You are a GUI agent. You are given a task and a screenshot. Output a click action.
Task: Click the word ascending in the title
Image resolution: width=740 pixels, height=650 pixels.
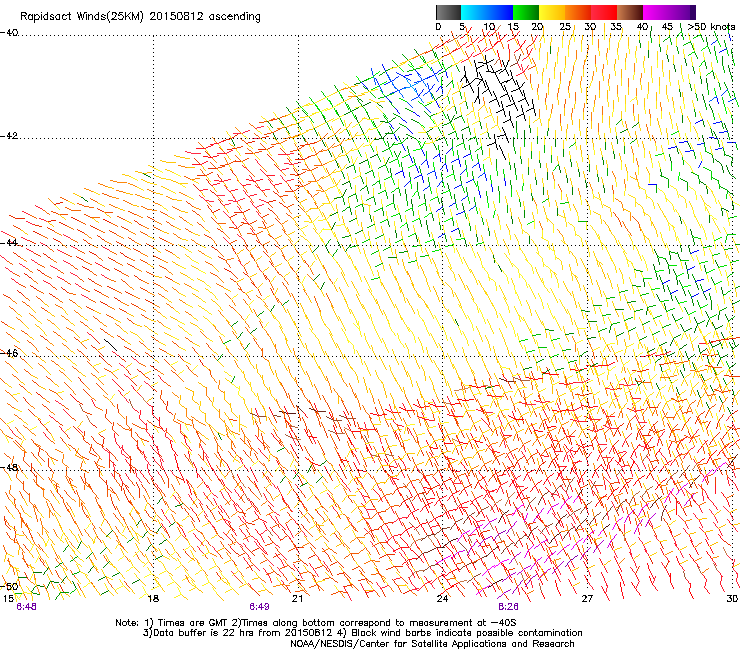tap(235, 17)
